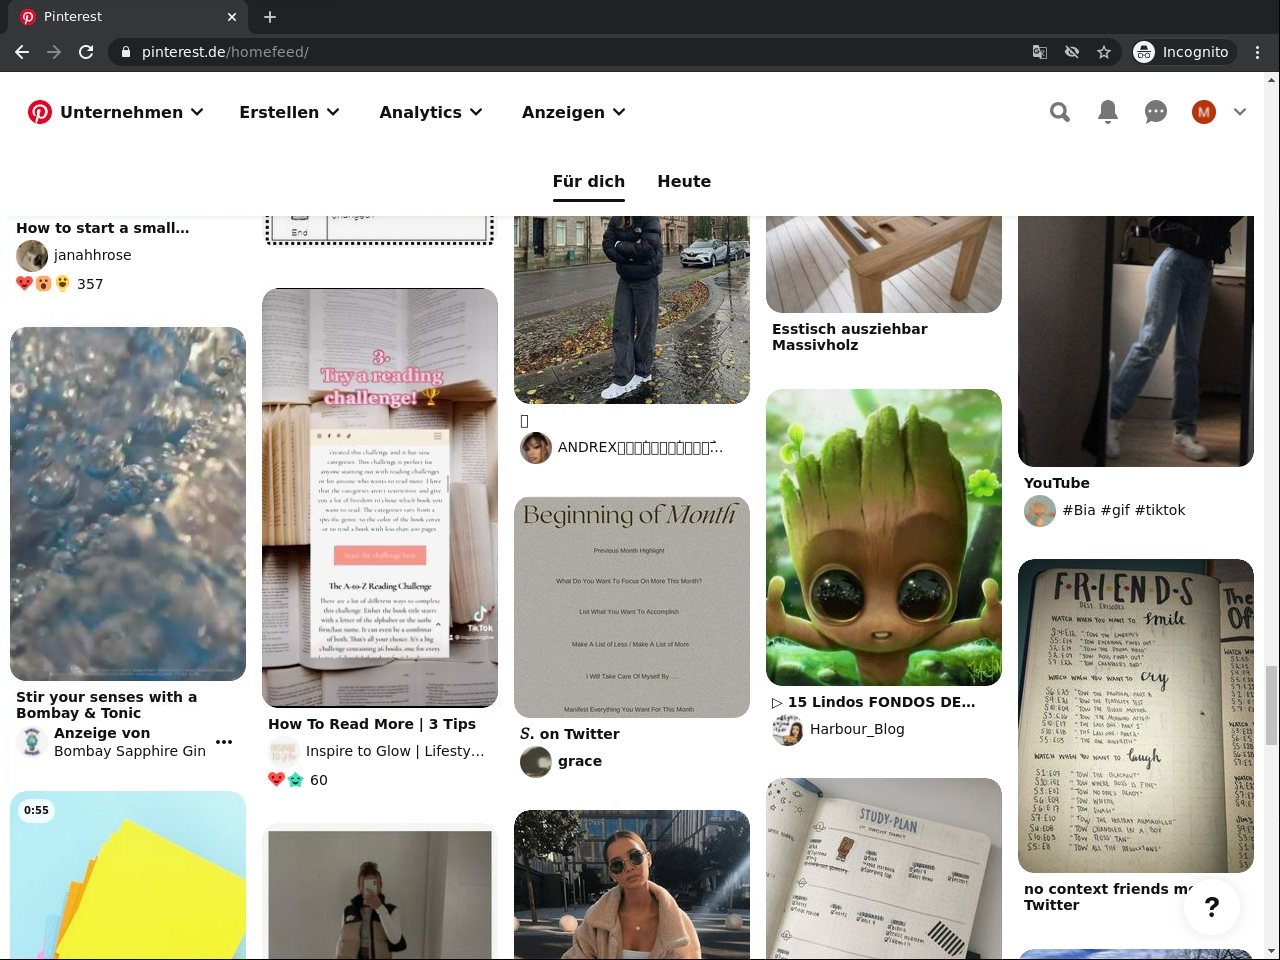
Task: Close the Pinterest browser tab
Action: coord(232,17)
